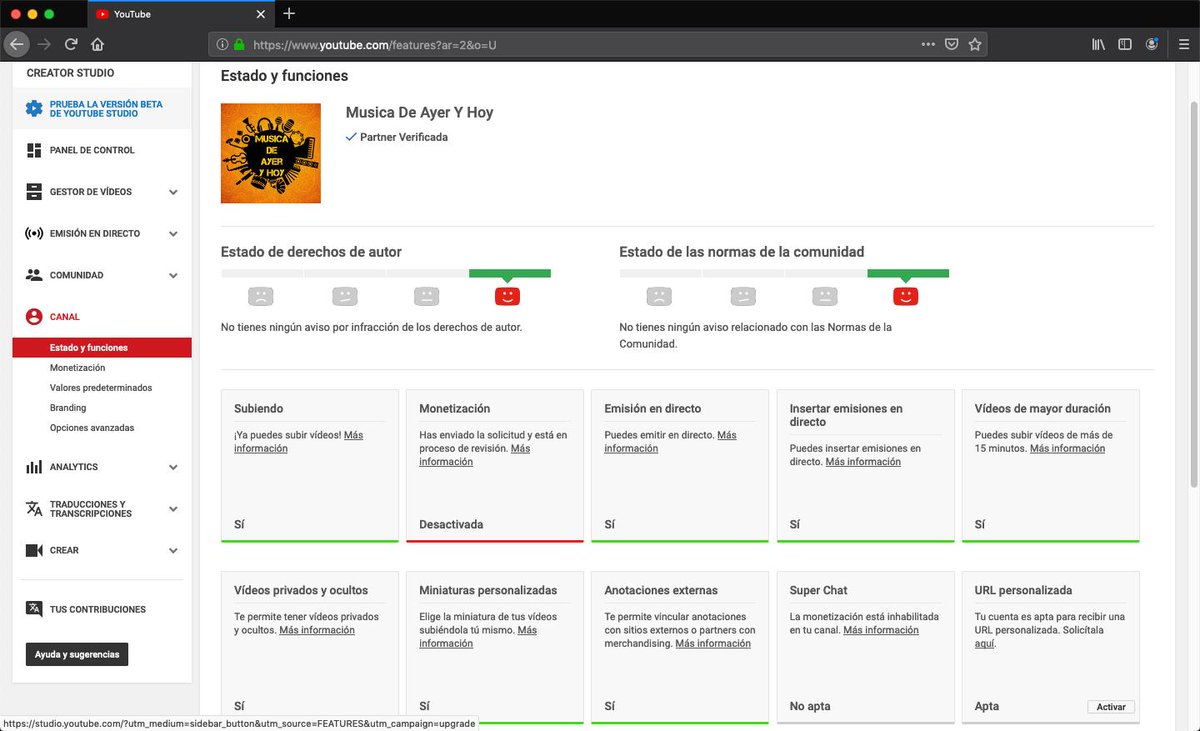Expand the Emisión en directo chevron
1200x731 pixels.
tap(173, 233)
